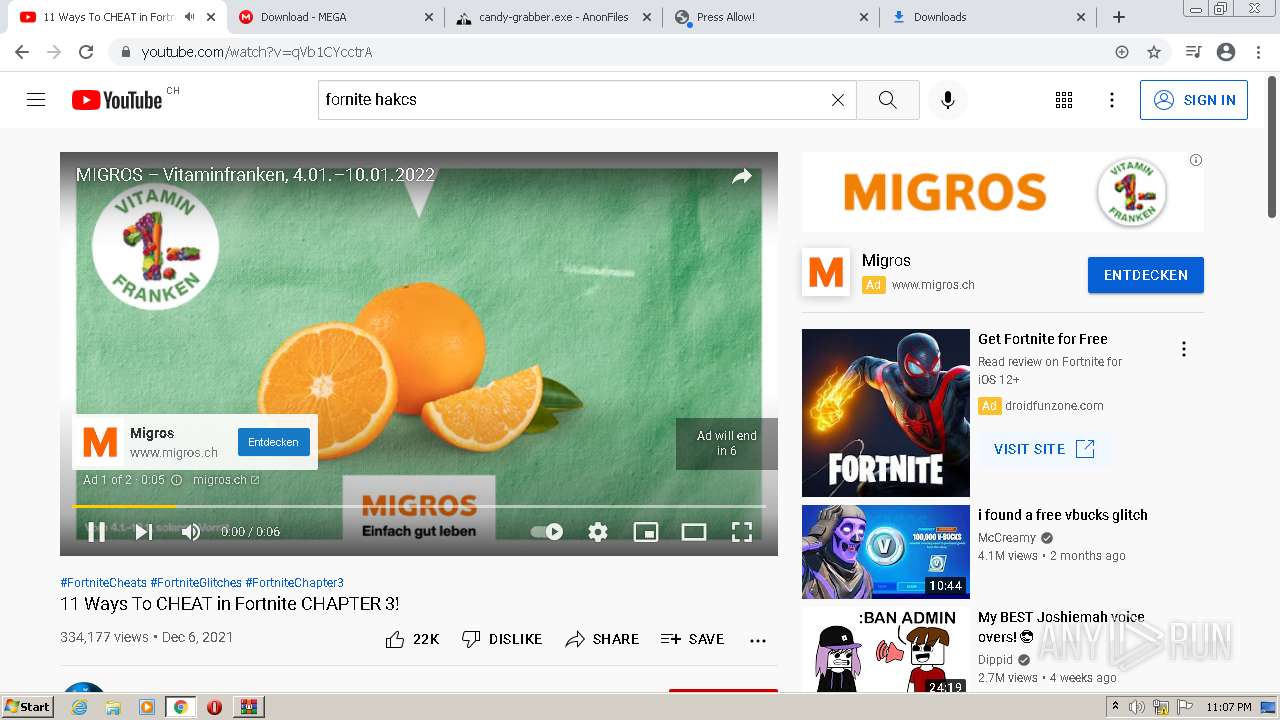Switch to theater mode
Screen dimensions: 1280x720
(694, 532)
